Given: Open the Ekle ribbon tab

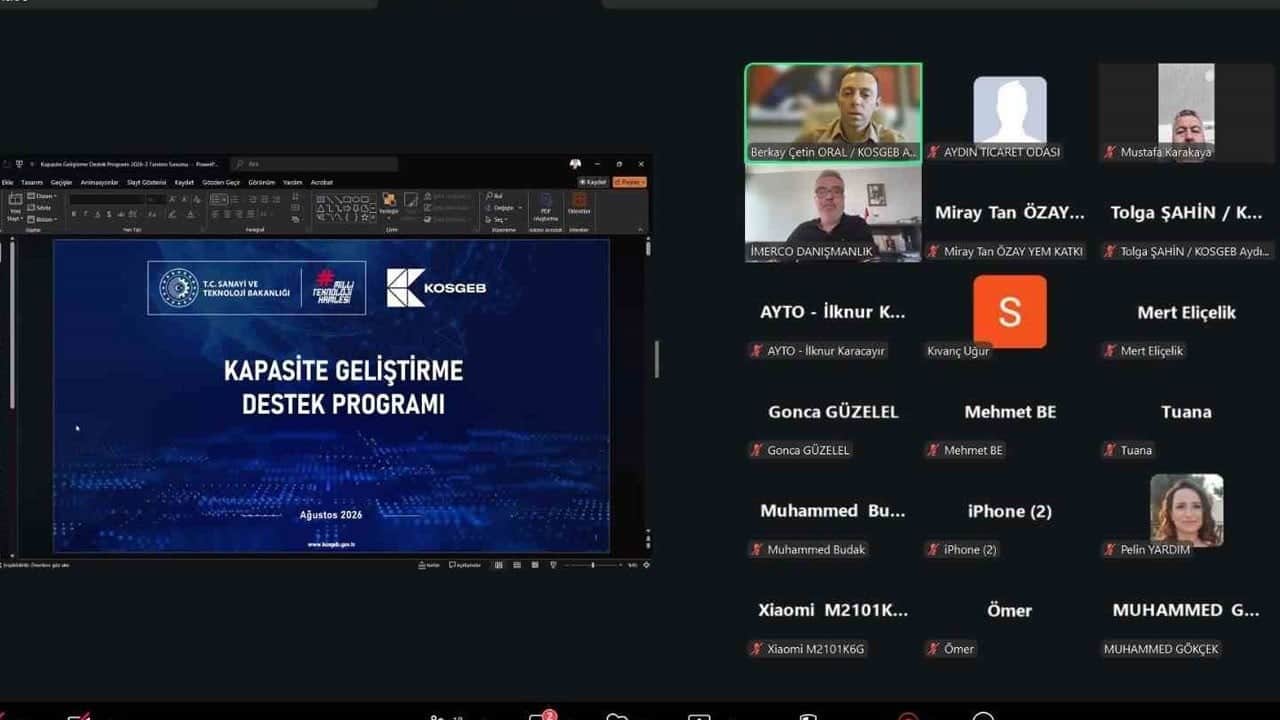Looking at the screenshot, I should (x=8, y=182).
